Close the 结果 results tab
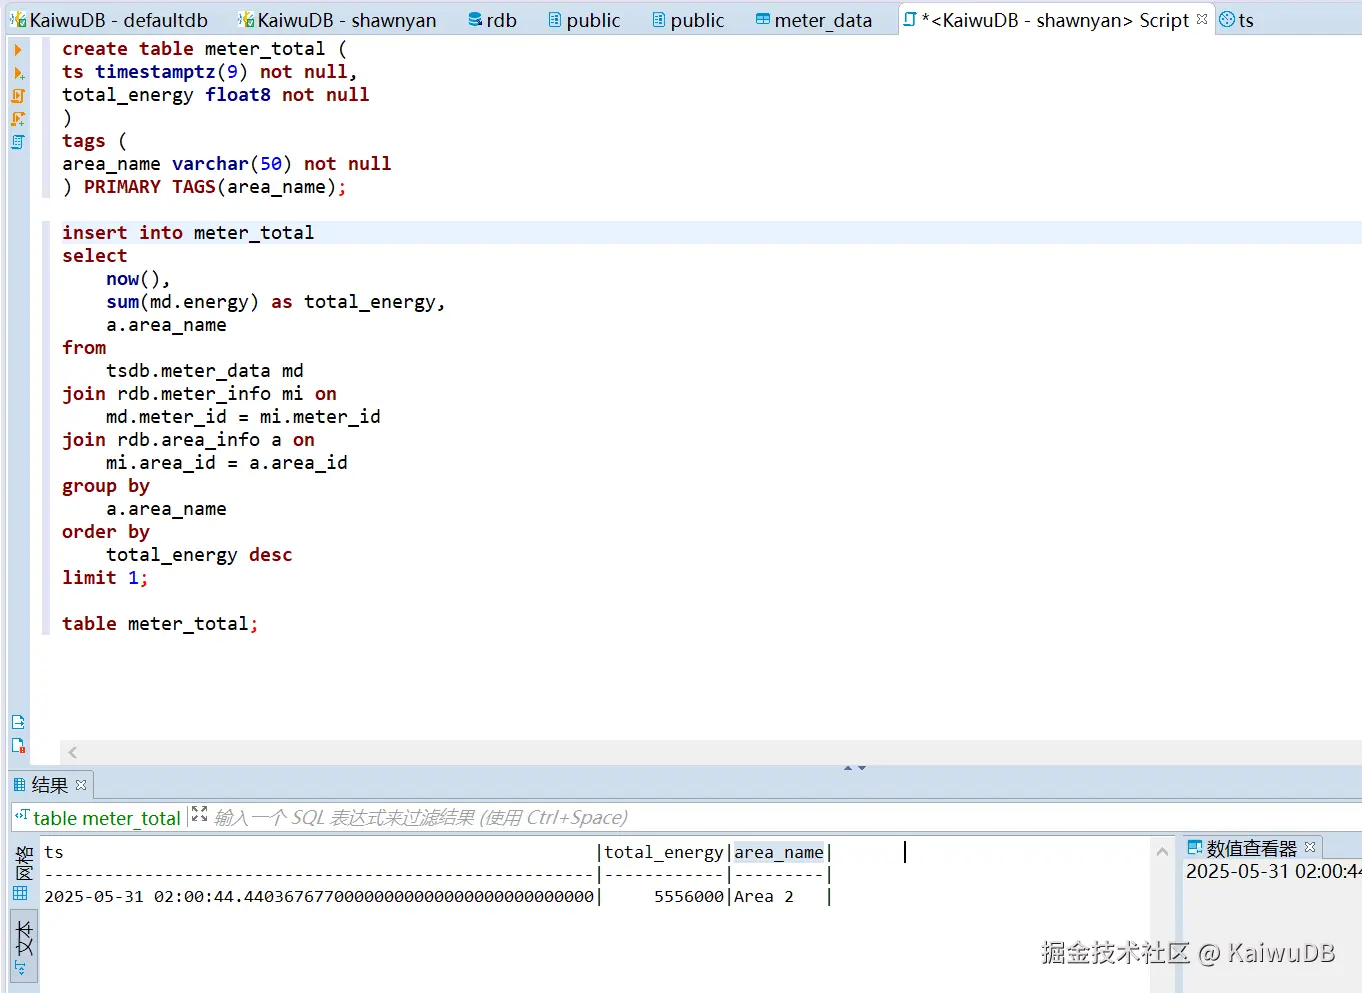The image size is (1362, 993). [x=81, y=785]
